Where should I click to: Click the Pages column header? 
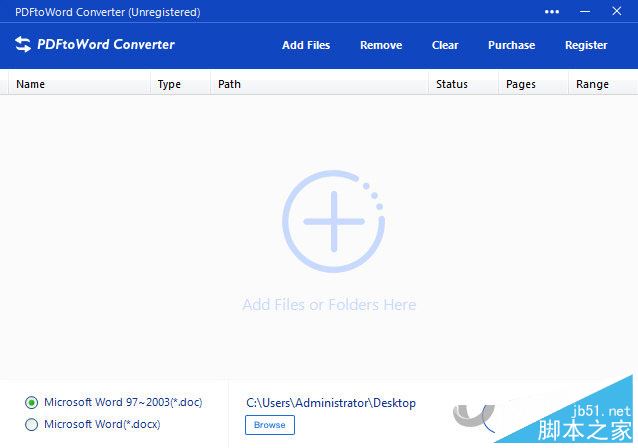(x=533, y=84)
